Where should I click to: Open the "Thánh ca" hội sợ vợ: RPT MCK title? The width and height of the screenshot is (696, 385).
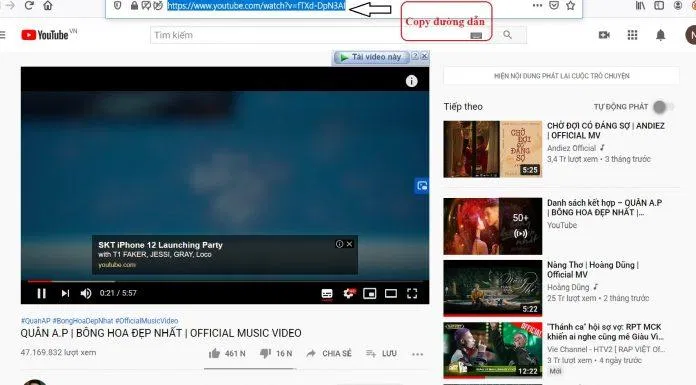(605, 332)
